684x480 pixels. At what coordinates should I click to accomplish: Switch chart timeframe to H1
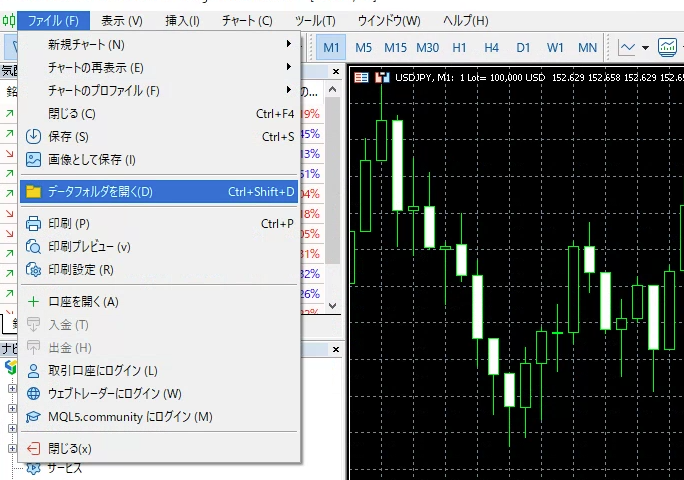[459, 47]
